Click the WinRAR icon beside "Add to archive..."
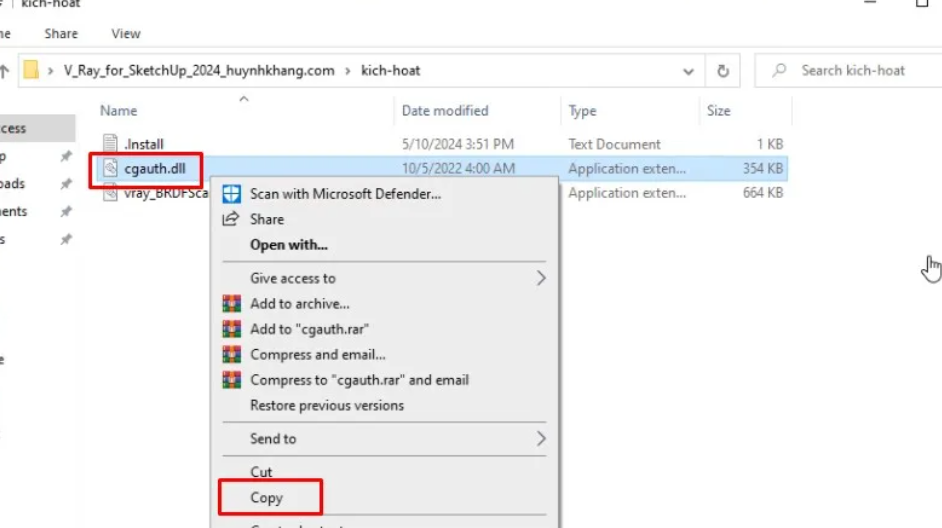The width and height of the screenshot is (942, 528). tap(232, 304)
